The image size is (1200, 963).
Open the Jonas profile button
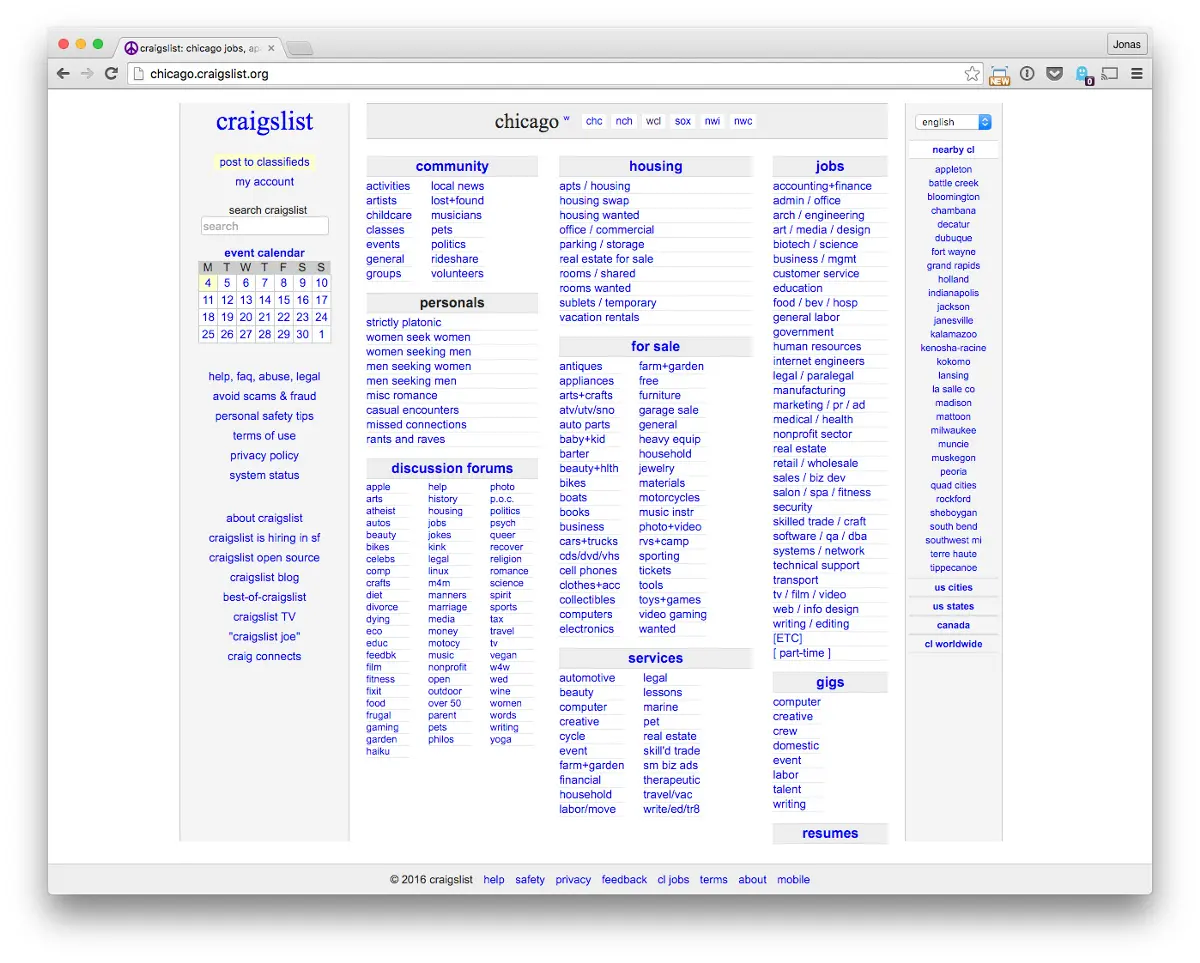point(1126,44)
